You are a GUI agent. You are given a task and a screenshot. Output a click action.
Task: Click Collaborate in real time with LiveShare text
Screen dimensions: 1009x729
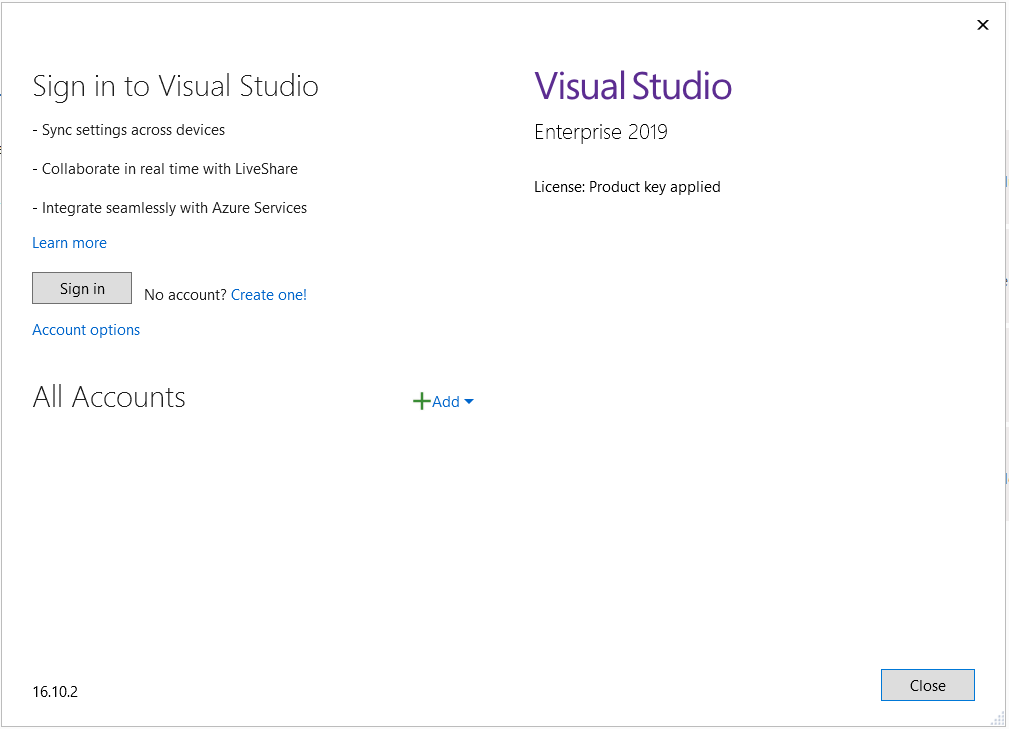165,169
